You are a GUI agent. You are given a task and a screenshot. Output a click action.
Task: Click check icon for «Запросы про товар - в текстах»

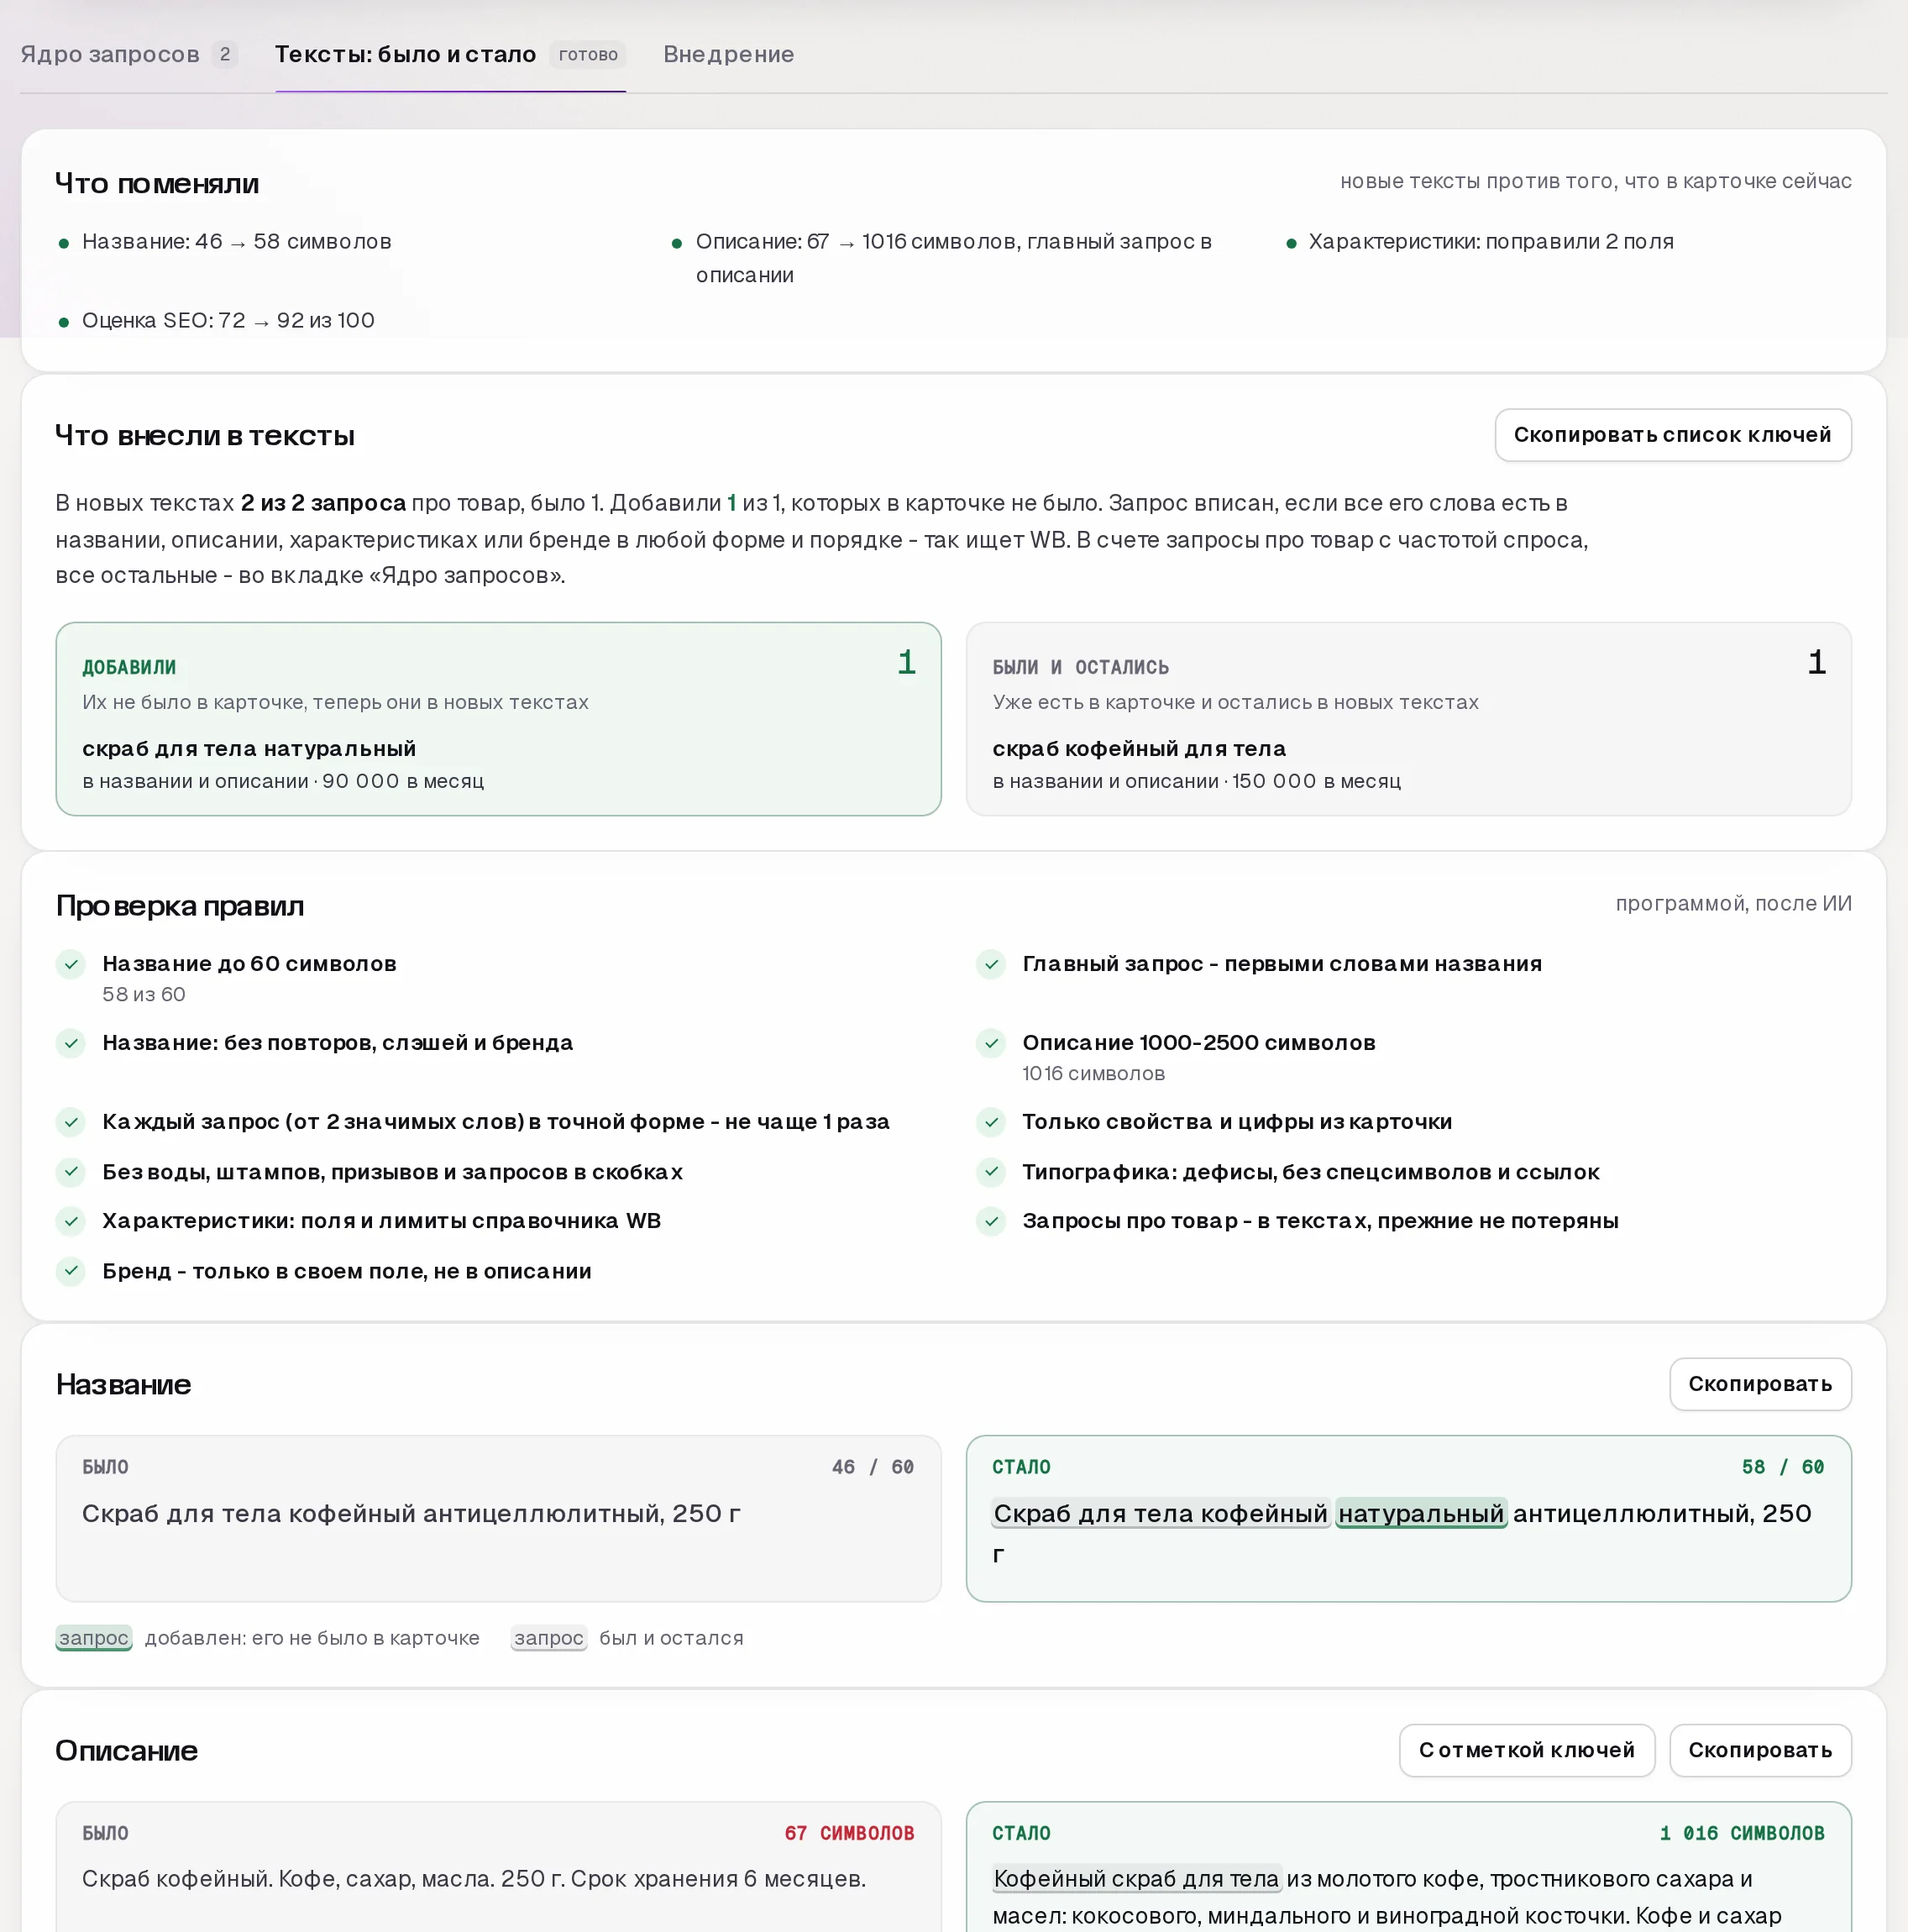pos(991,1221)
